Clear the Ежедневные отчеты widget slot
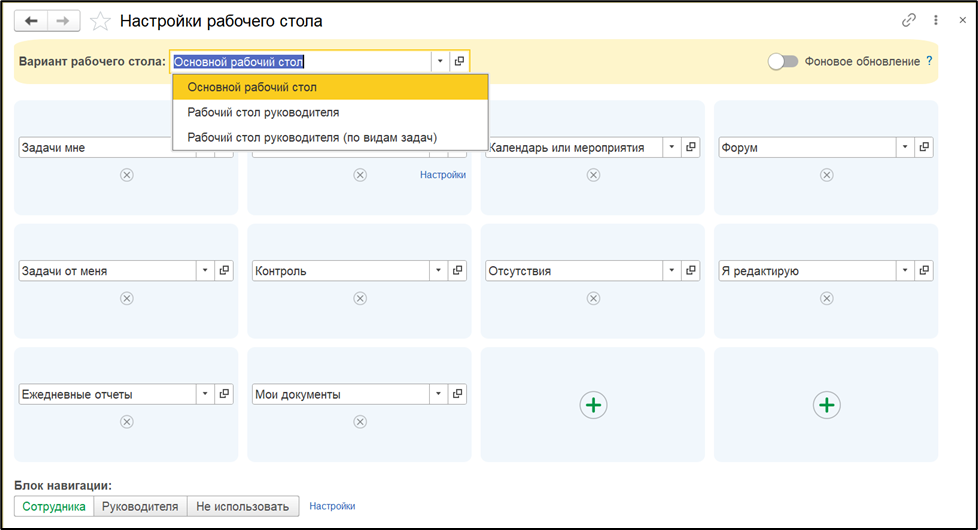The image size is (978, 530). pos(127,422)
